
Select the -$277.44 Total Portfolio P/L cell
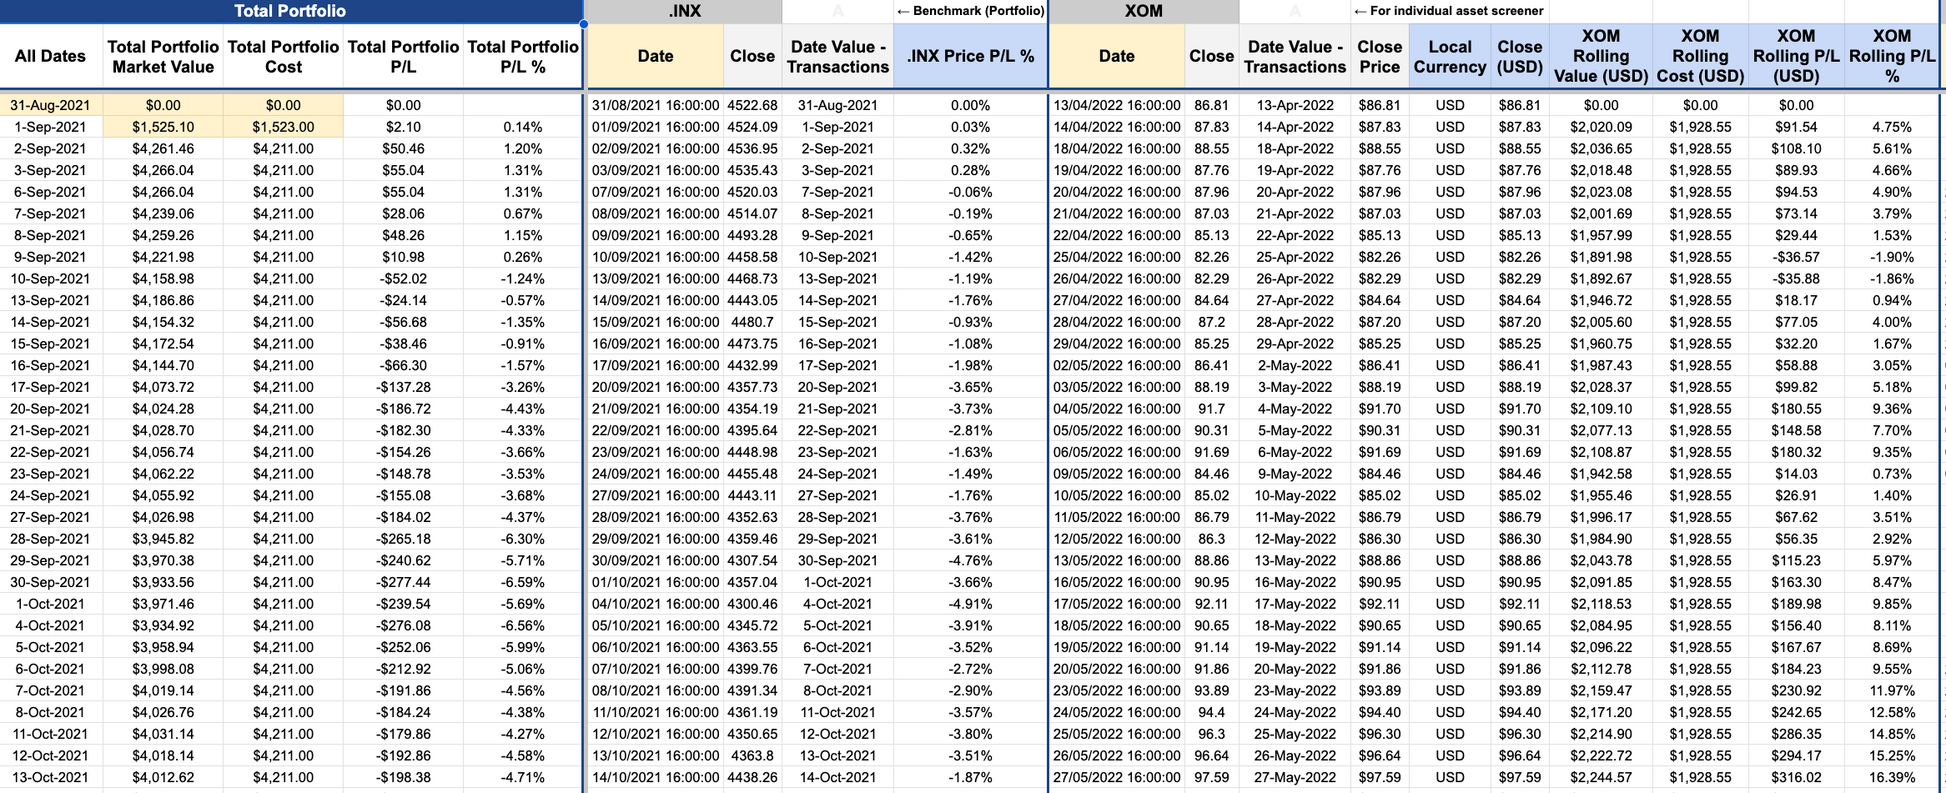[x=403, y=582]
